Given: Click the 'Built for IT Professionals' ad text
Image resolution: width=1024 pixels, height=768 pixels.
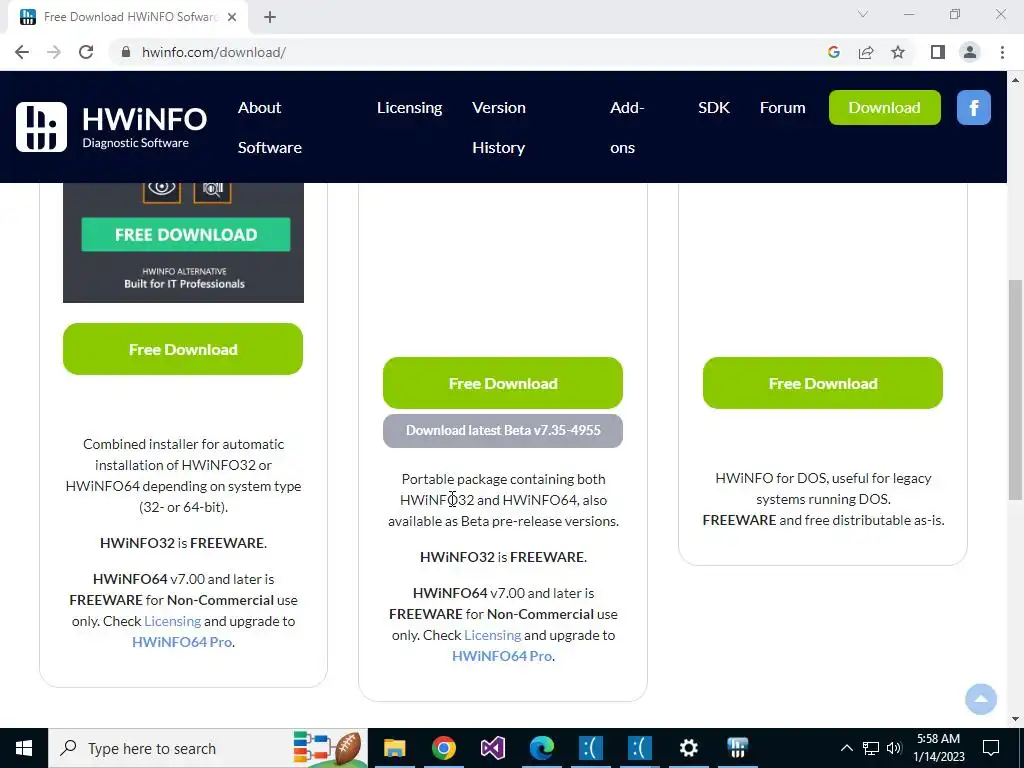Looking at the screenshot, I should [184, 284].
